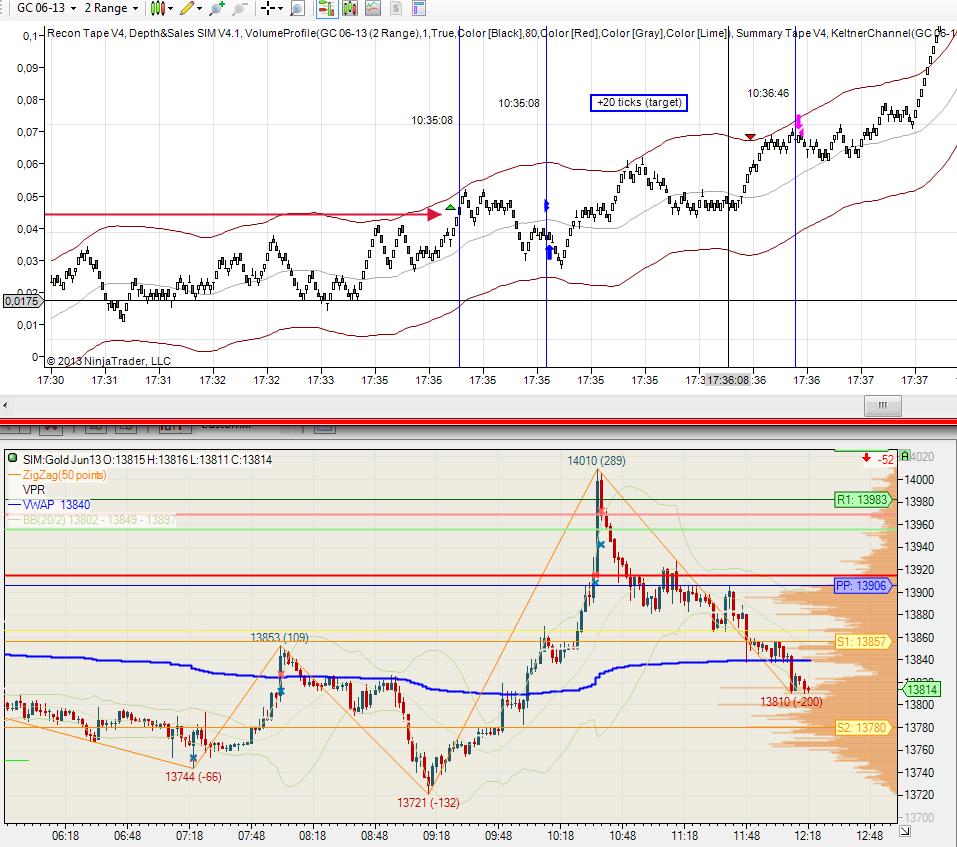Image resolution: width=957 pixels, height=847 pixels.
Task: Click the red down arrow -52 indicator
Action: [x=879, y=458]
